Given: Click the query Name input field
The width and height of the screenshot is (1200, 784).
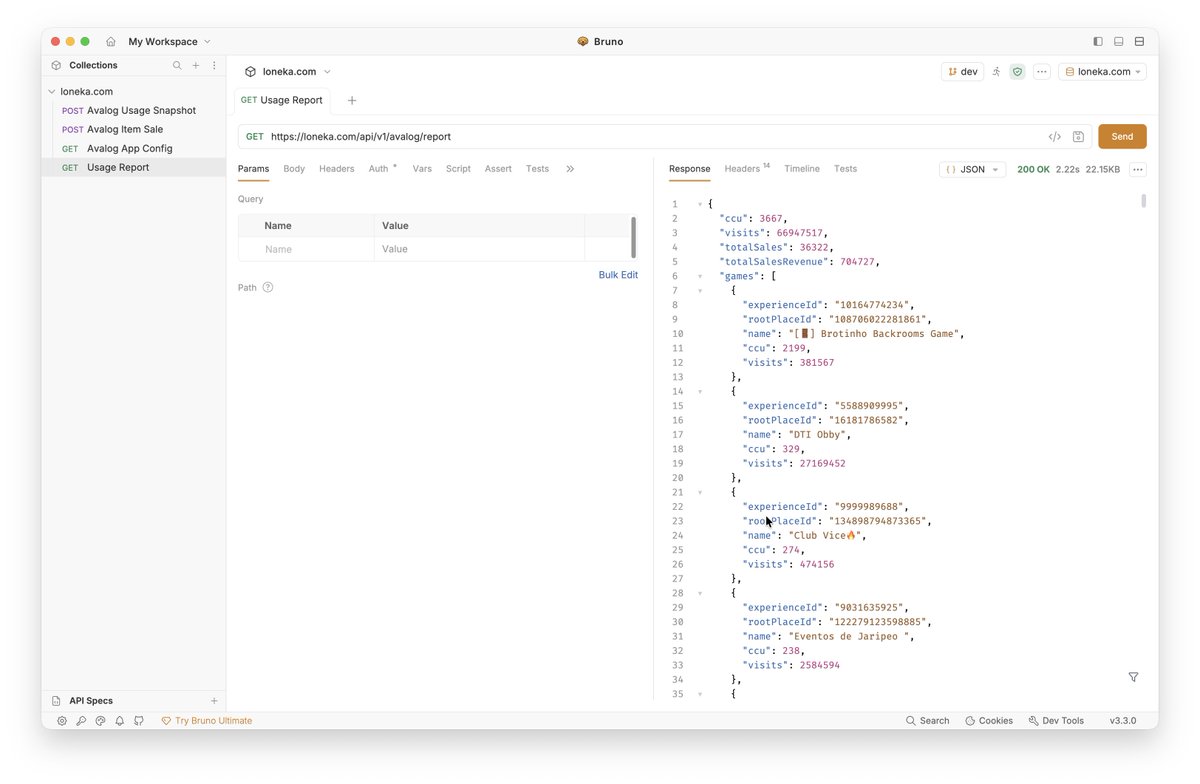Looking at the screenshot, I should pos(306,249).
